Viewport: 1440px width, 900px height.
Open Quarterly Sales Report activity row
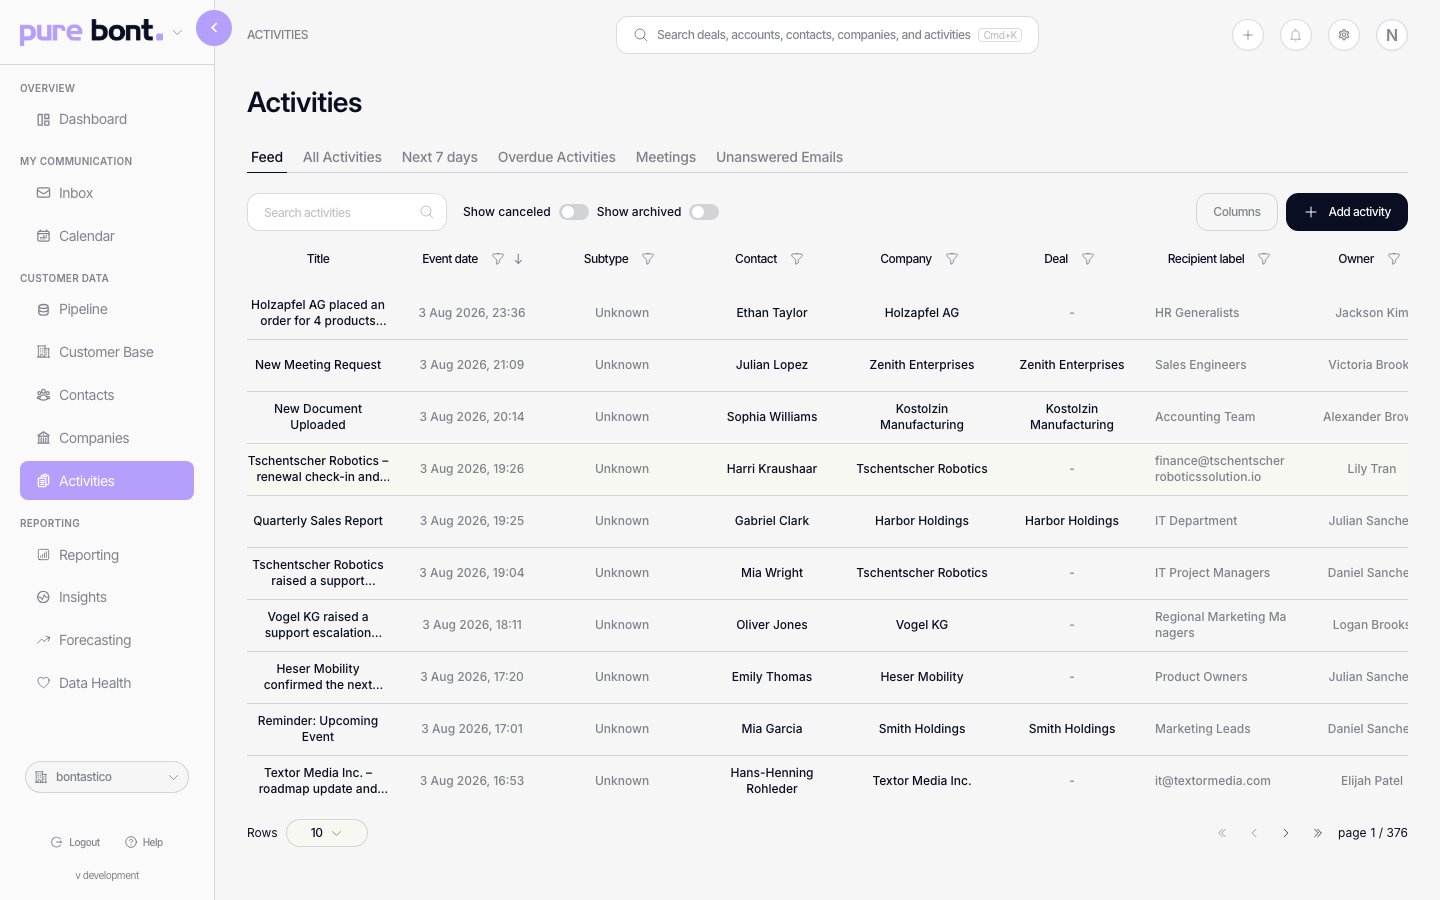click(318, 521)
